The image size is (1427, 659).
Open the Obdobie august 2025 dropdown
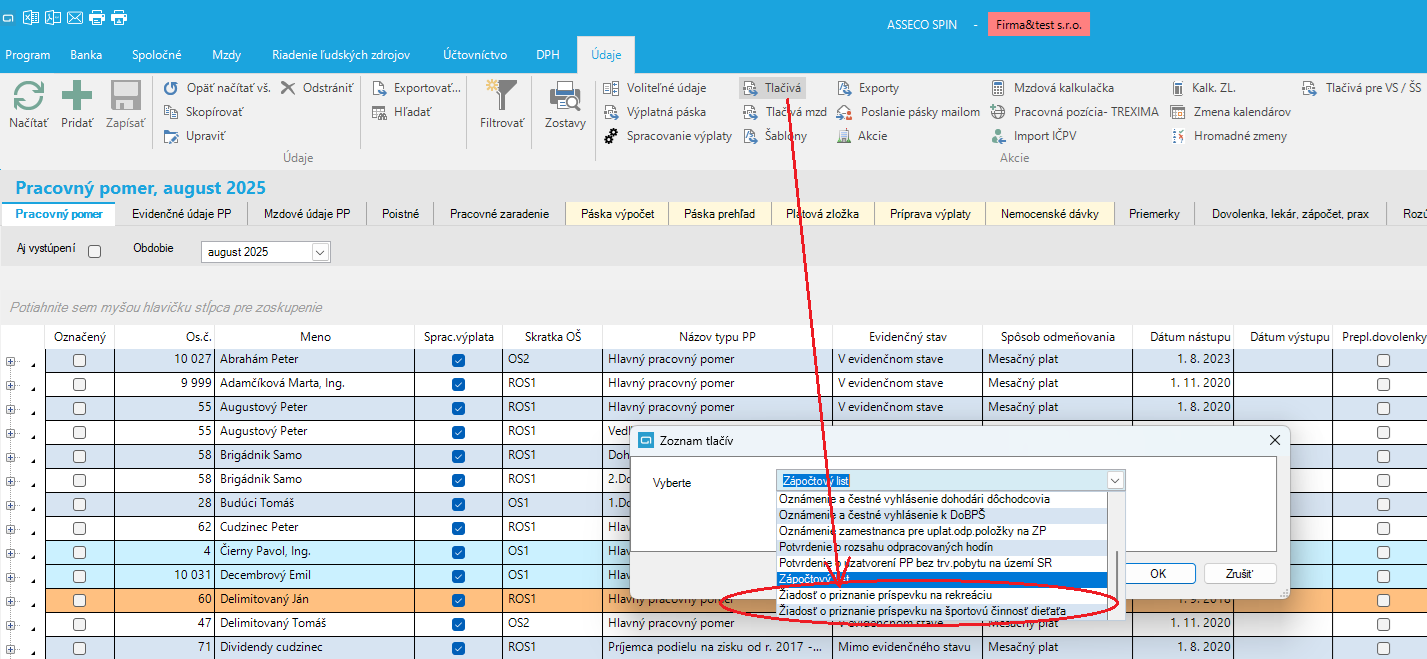pyautogui.click(x=320, y=253)
